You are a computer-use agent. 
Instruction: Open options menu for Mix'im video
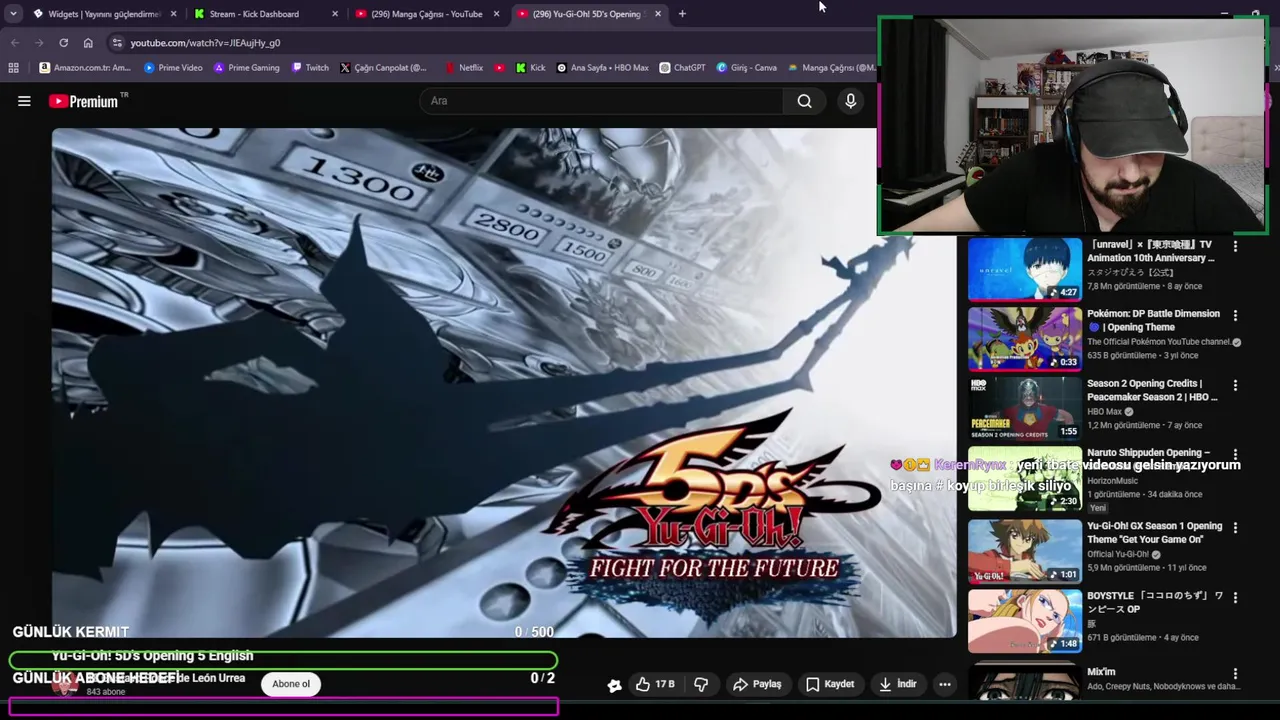coord(1235,674)
